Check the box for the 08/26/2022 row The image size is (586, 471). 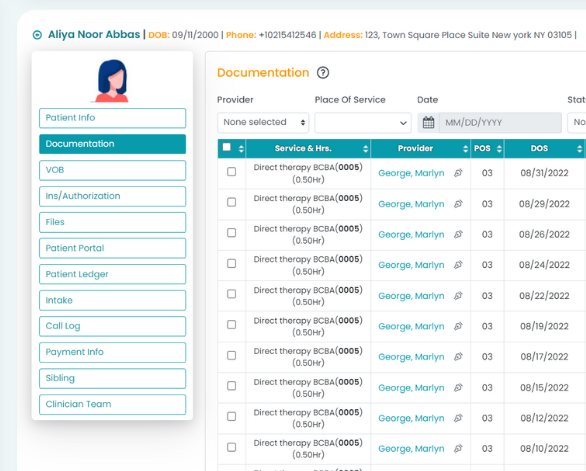[232, 233]
